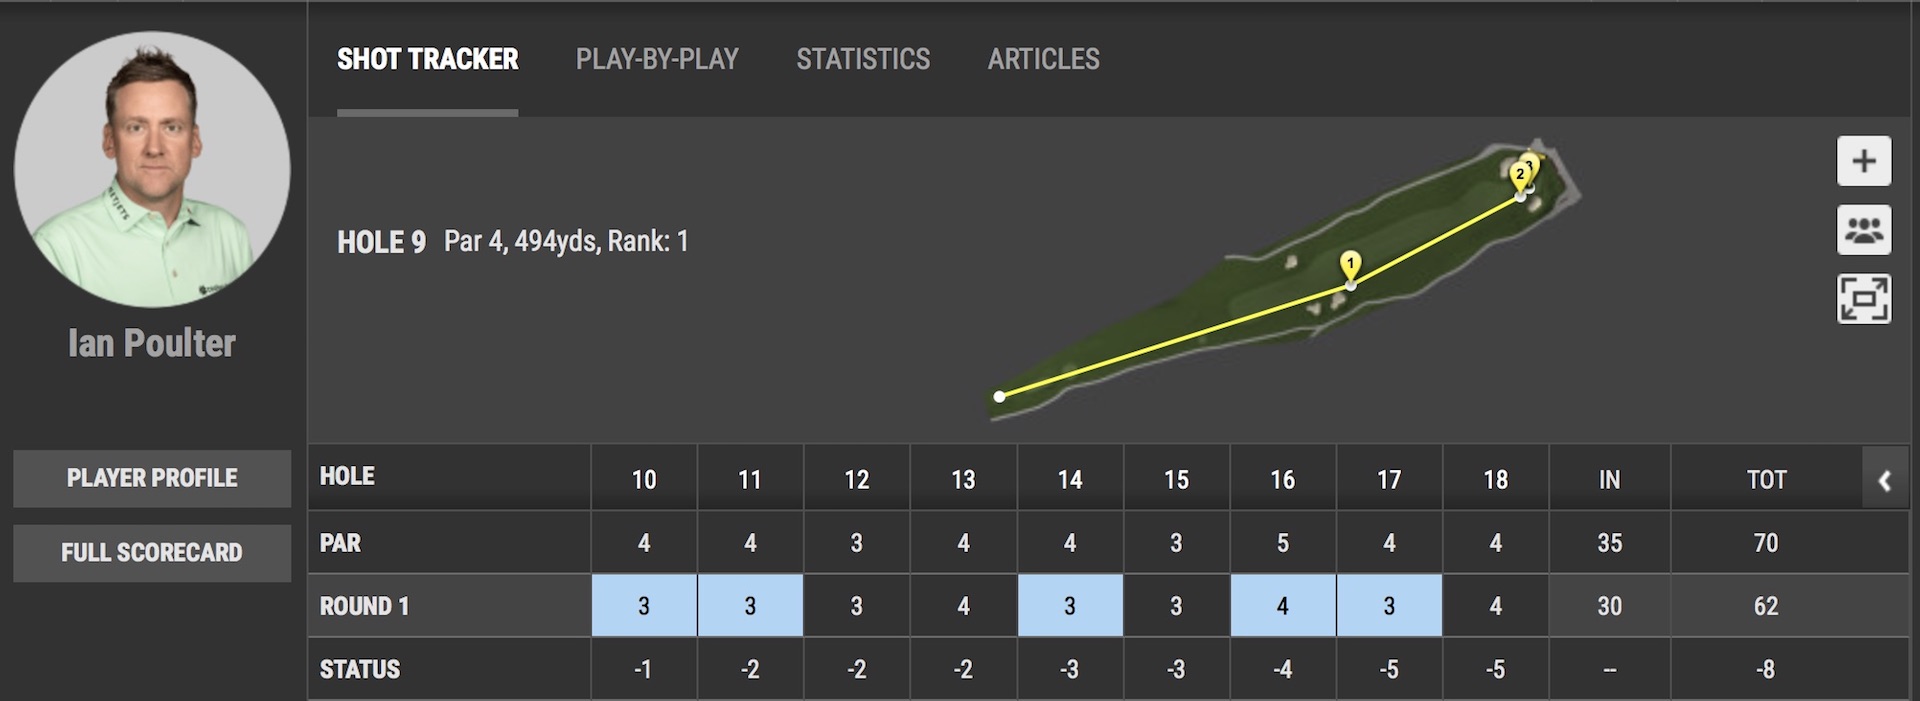1920x701 pixels.
Task: Go to the Articles tab
Action: pos(1043,60)
